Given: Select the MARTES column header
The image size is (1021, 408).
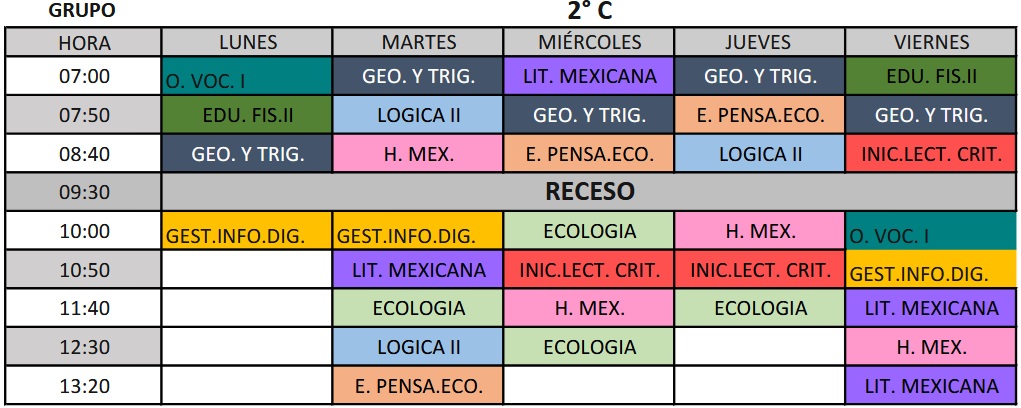Looking at the screenshot, I should pyautogui.click(x=418, y=42).
